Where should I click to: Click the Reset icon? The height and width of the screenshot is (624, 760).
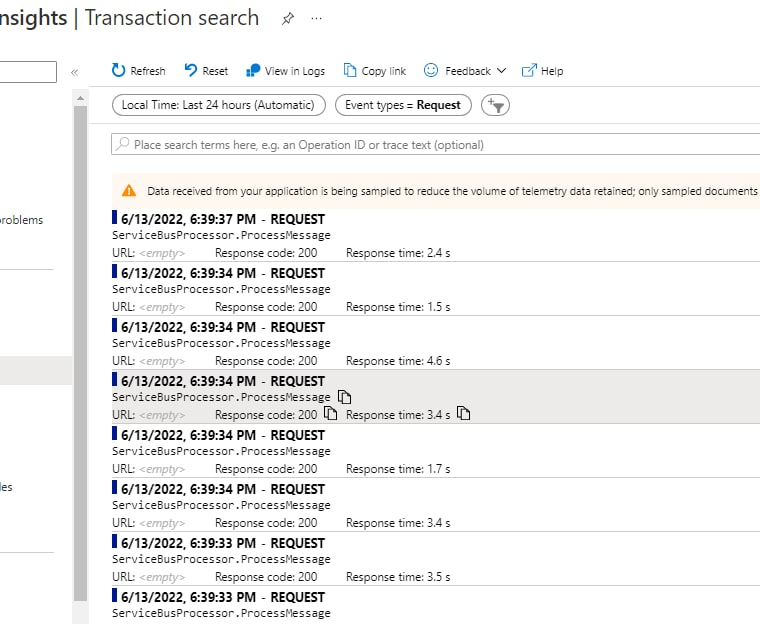[x=191, y=71]
